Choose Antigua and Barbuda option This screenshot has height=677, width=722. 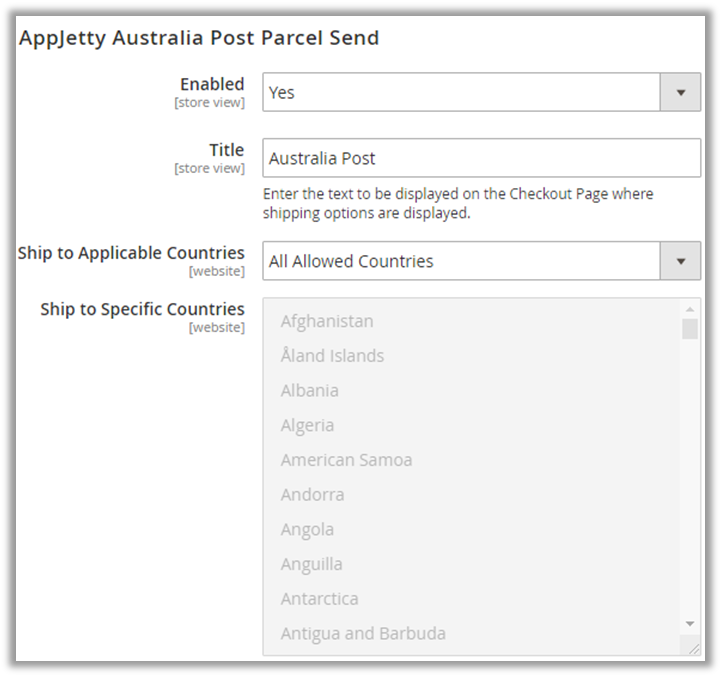363,633
